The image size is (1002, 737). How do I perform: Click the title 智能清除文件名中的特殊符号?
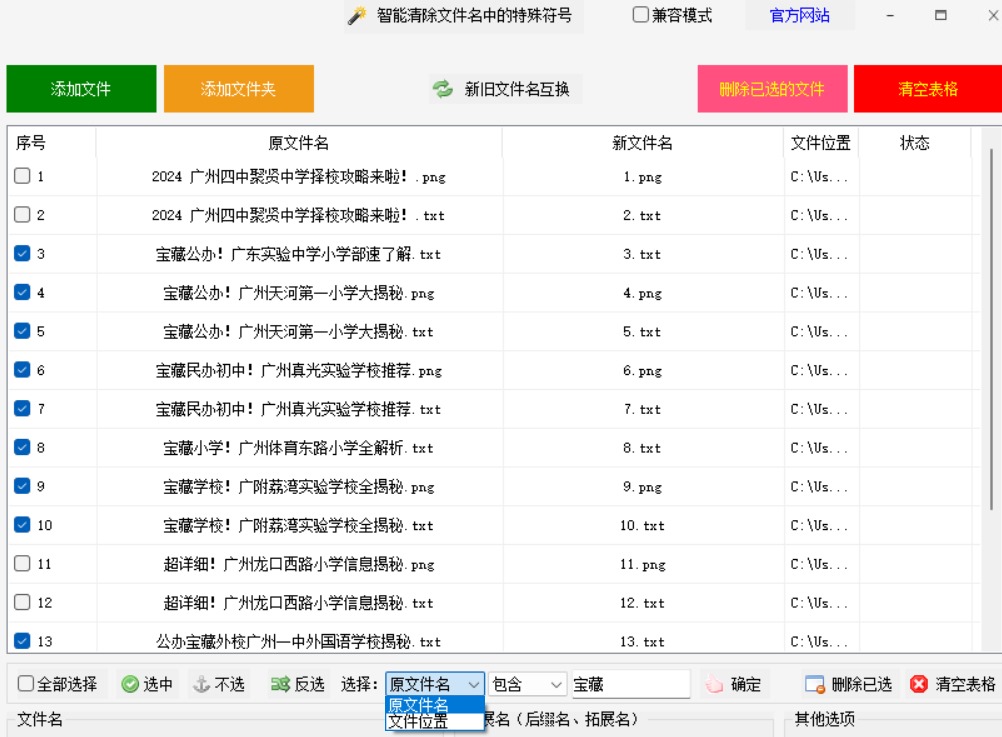pyautogui.click(x=474, y=15)
